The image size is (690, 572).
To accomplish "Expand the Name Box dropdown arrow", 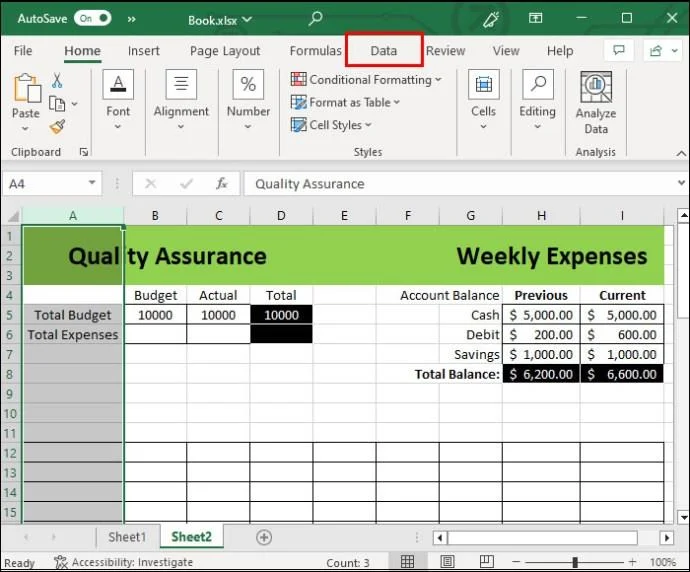I will point(92,184).
